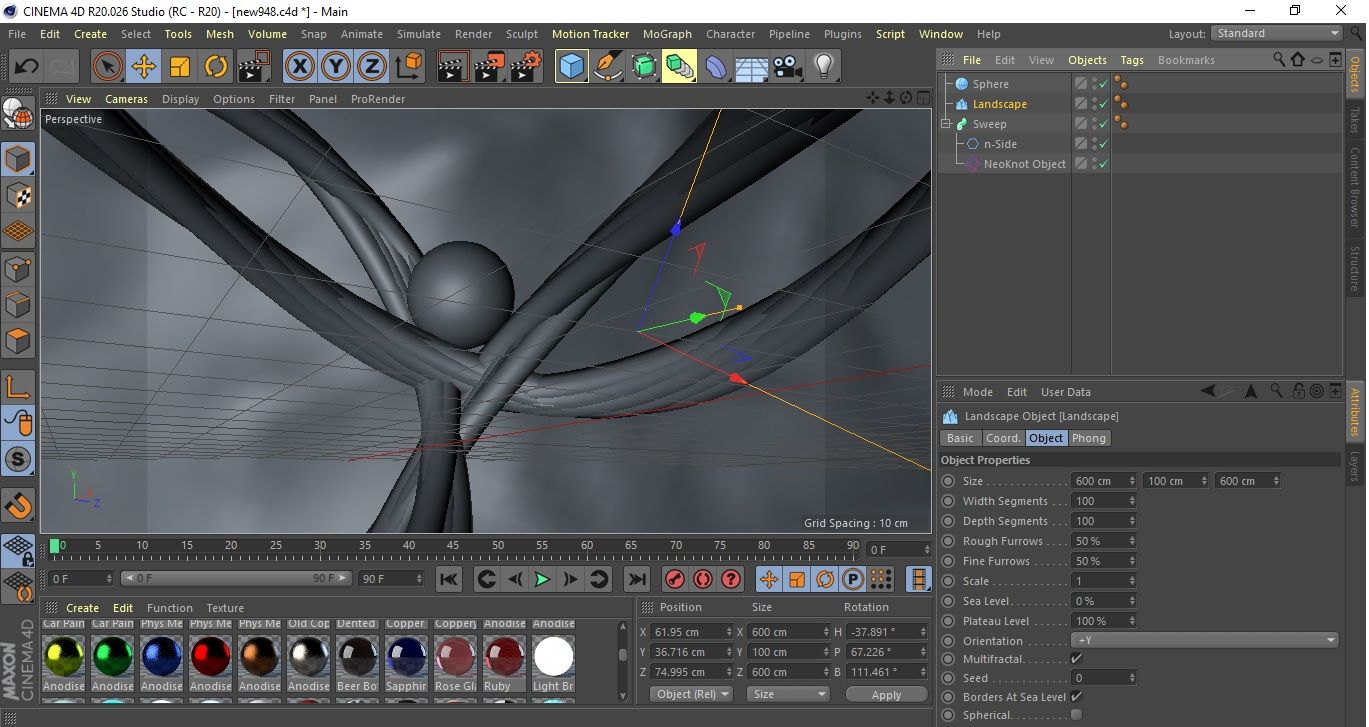The width and height of the screenshot is (1369, 727).
Task: Go to start of animation
Action: (x=449, y=579)
